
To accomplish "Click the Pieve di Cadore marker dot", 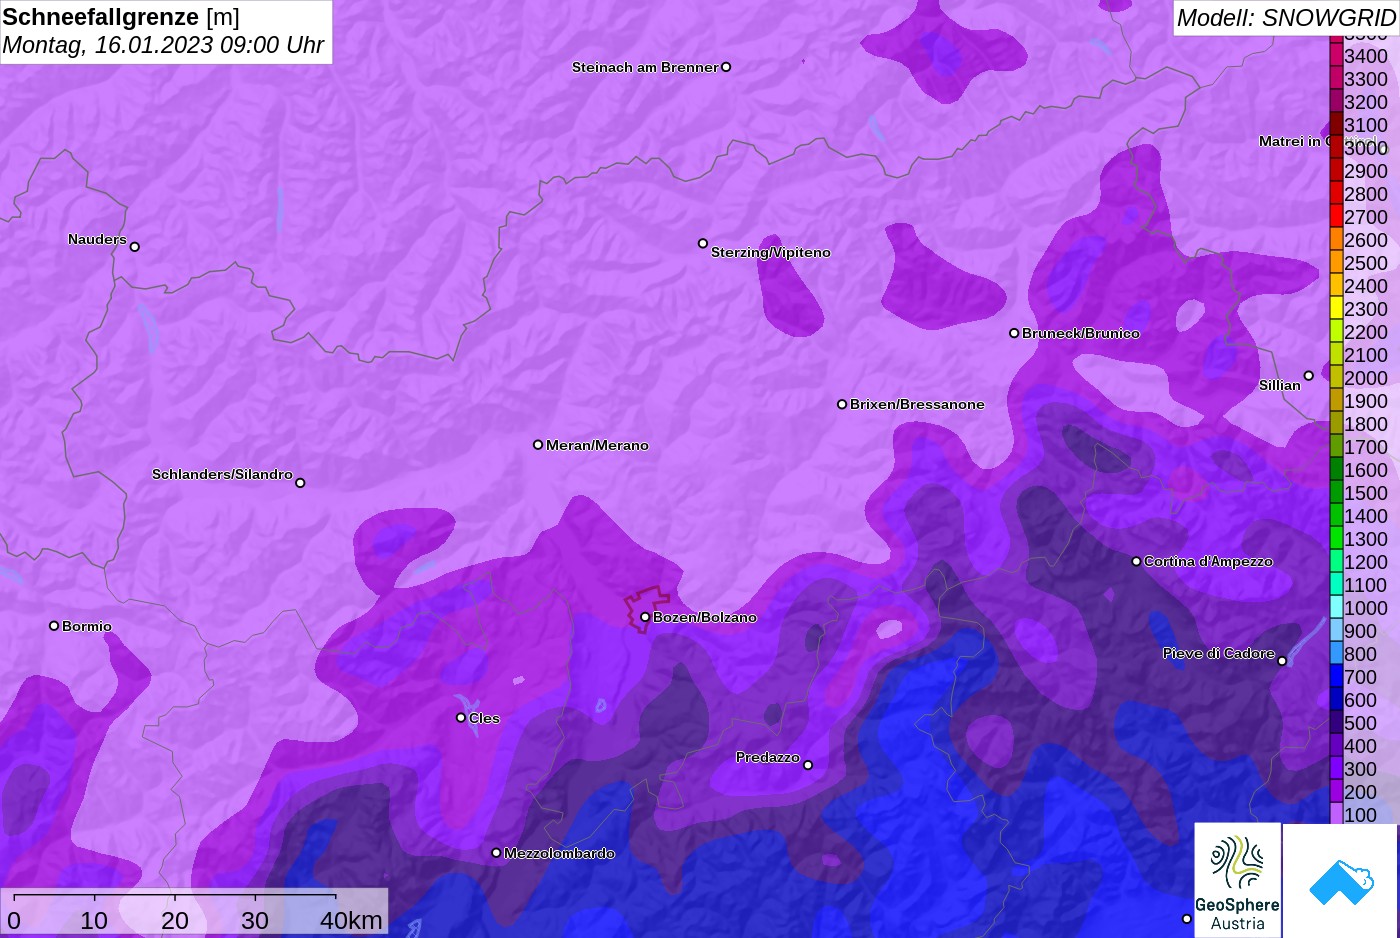I will pyautogui.click(x=1282, y=660).
